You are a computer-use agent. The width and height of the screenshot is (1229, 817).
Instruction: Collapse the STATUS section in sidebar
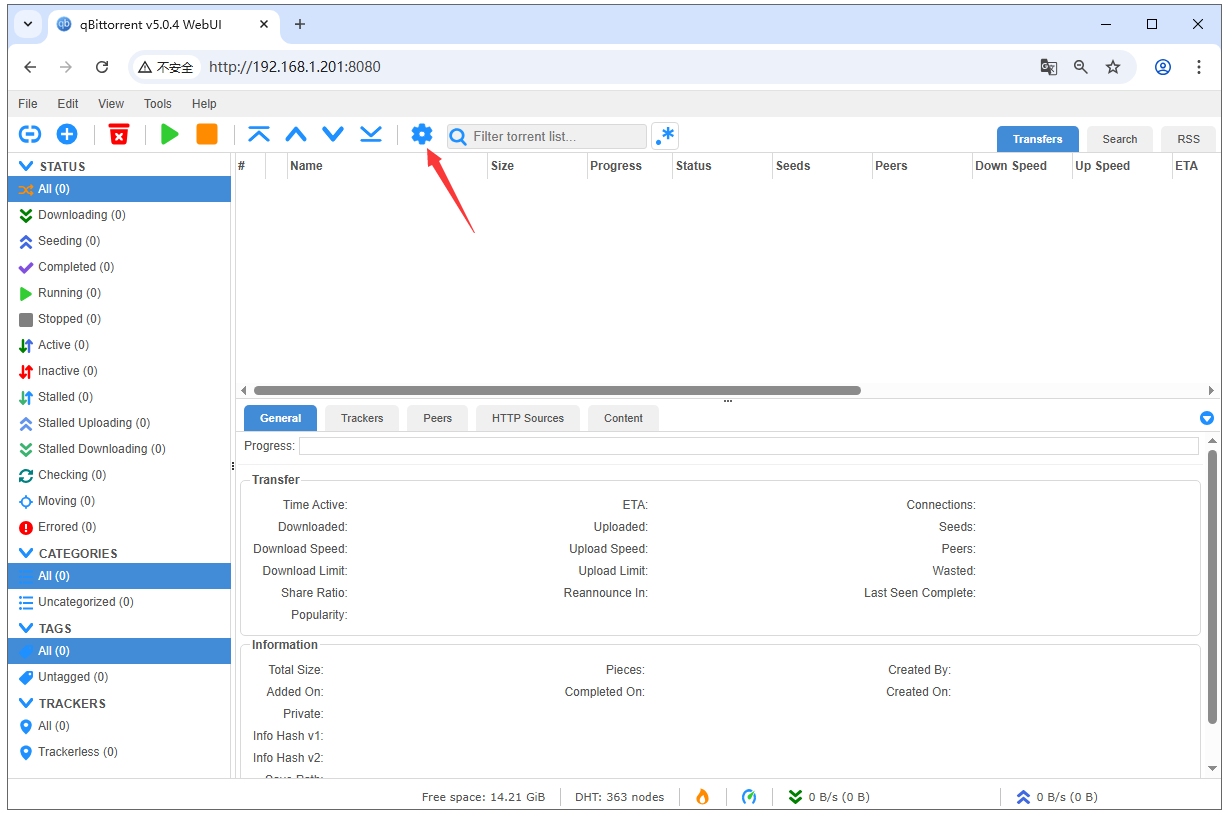coord(27,165)
